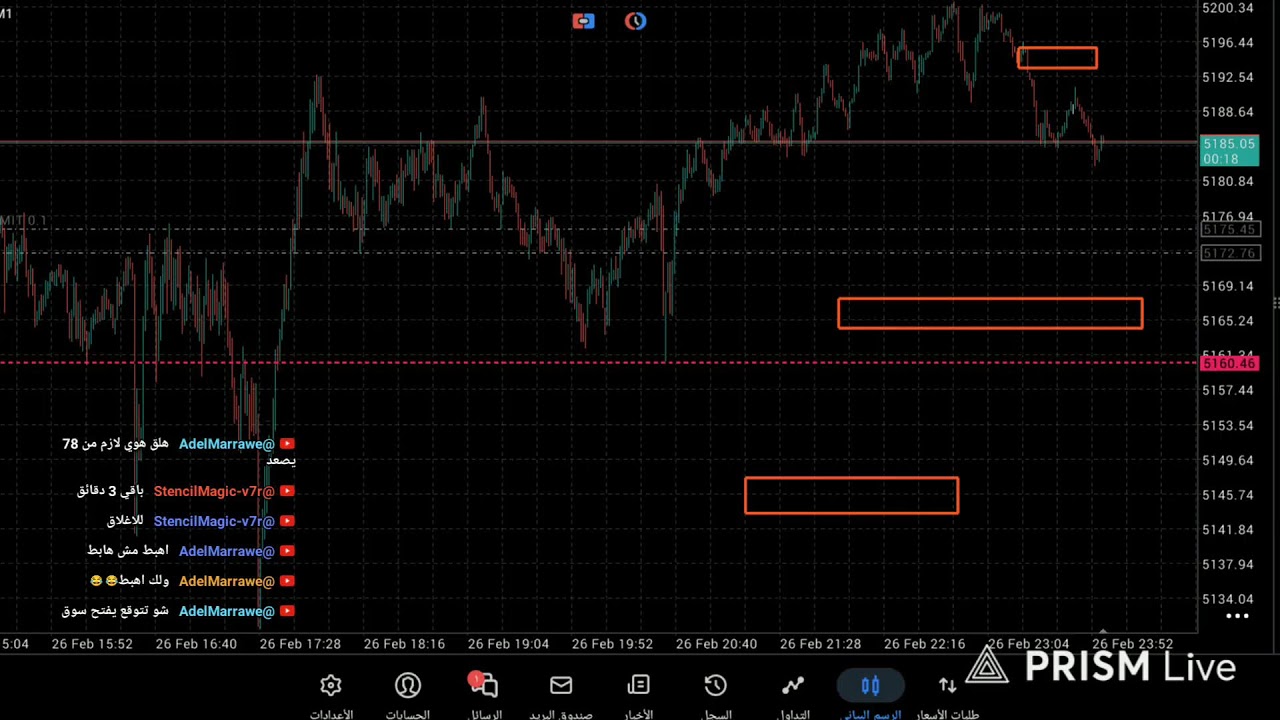
Task: Click price axis value 5188.64
Action: tap(1228, 112)
